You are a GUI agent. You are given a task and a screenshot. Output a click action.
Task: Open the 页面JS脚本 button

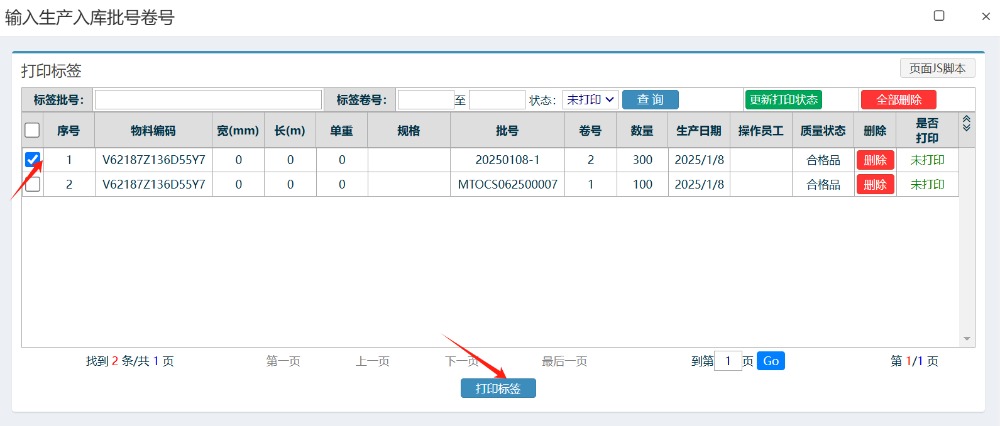point(937,69)
